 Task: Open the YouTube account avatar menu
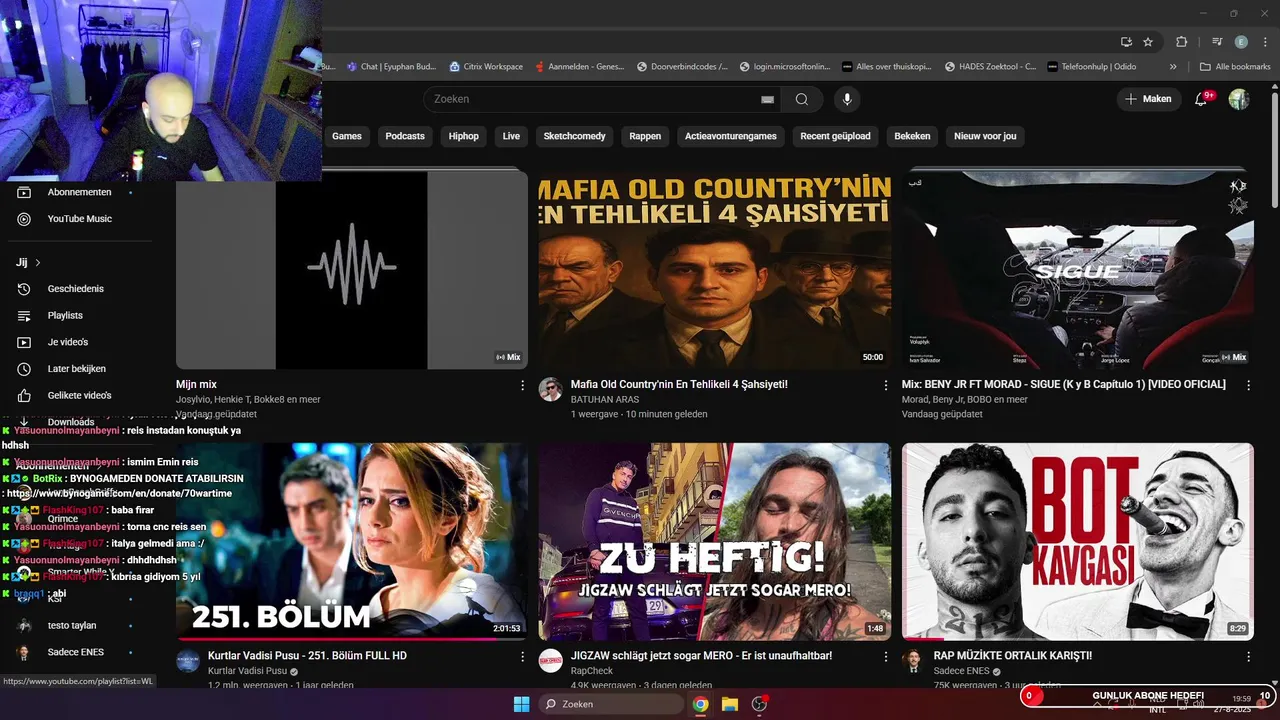(x=1239, y=99)
